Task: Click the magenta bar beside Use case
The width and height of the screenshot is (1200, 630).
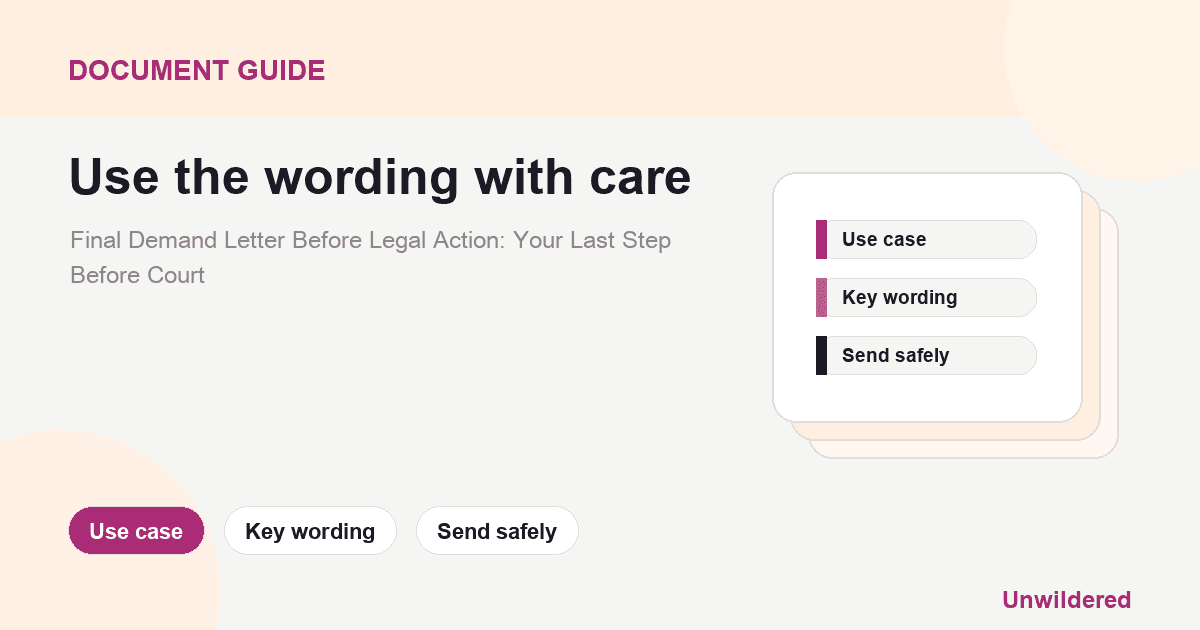Action: (821, 239)
